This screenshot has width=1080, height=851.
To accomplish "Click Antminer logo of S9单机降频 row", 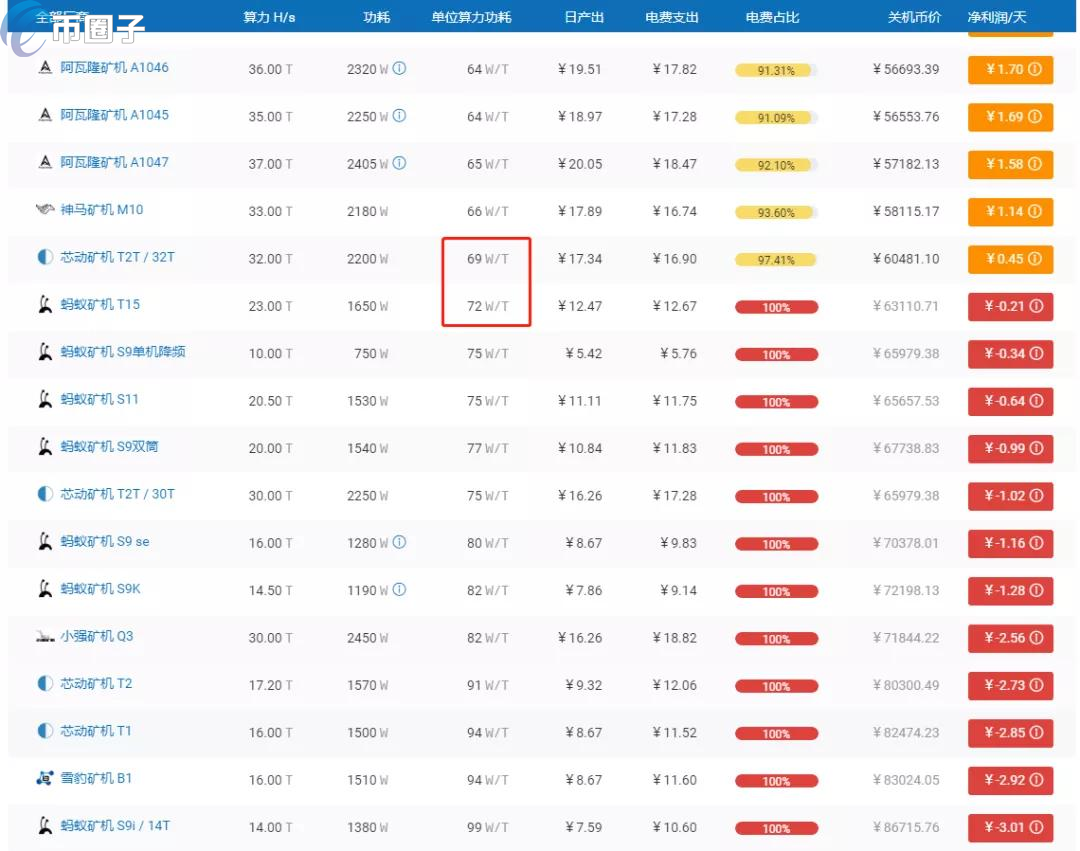I will [45, 352].
